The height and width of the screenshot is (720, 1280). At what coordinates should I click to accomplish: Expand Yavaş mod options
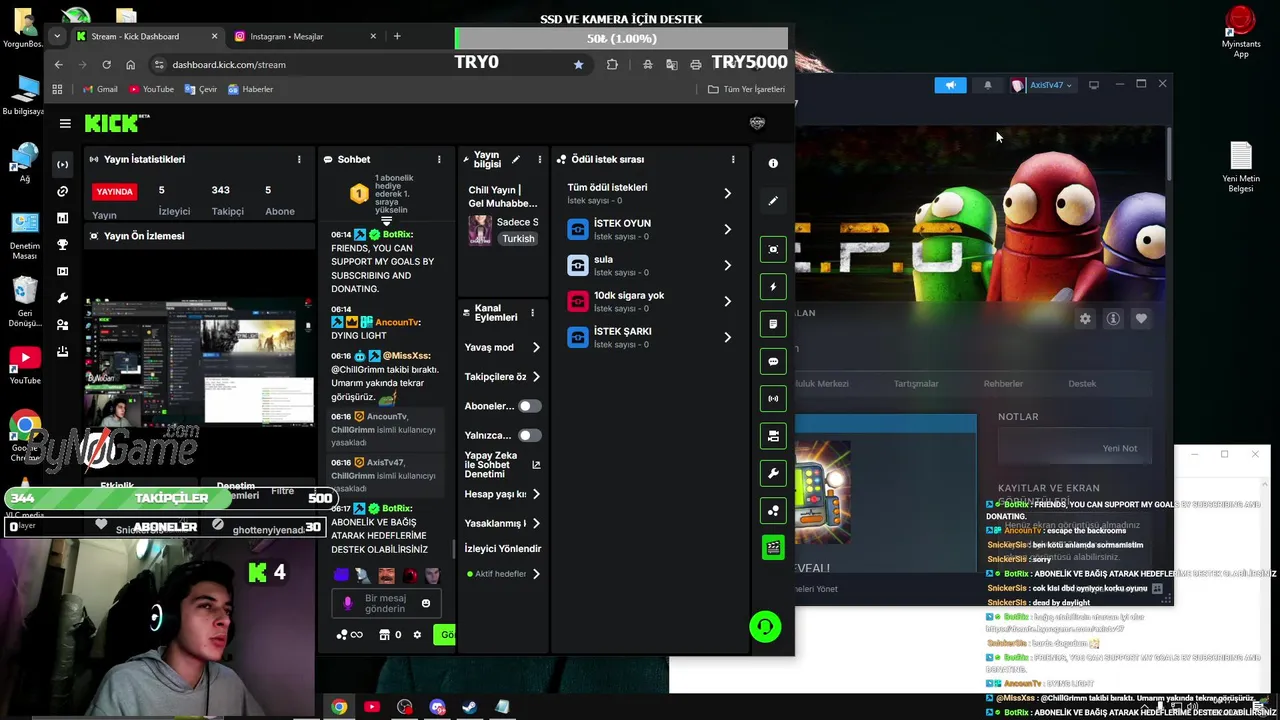536,348
